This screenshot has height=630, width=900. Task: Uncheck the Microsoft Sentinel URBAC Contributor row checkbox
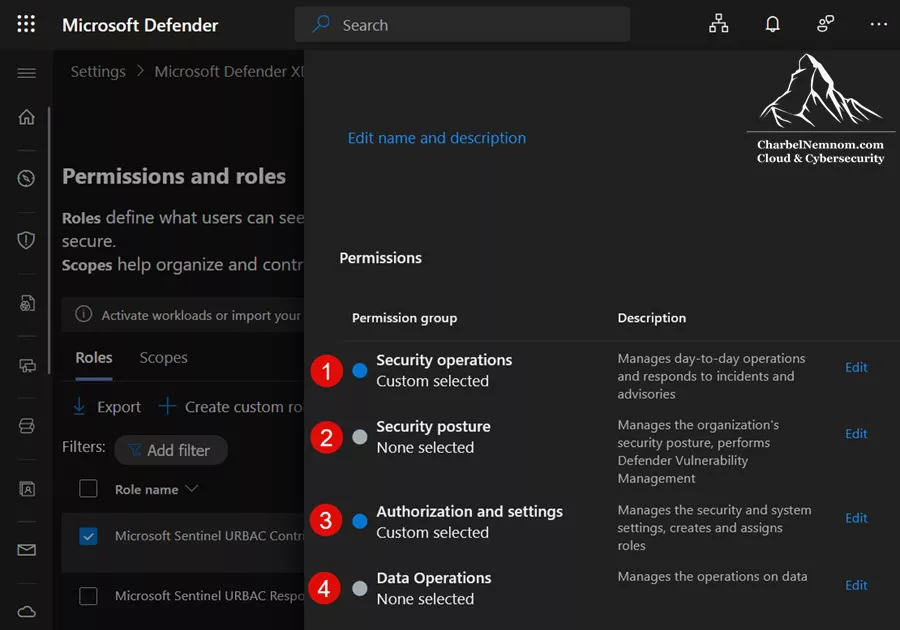coord(88,536)
